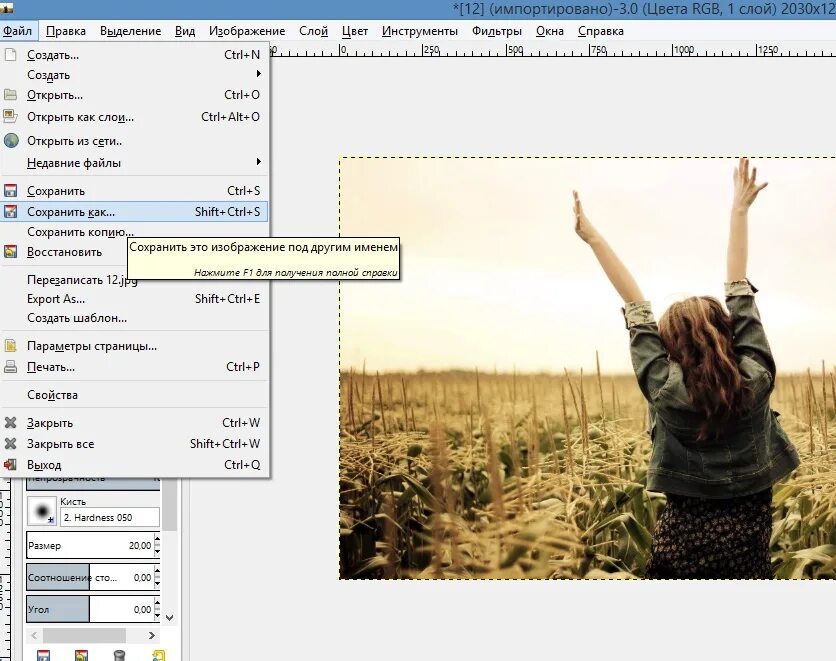Open the Цвет menu

tap(355, 31)
